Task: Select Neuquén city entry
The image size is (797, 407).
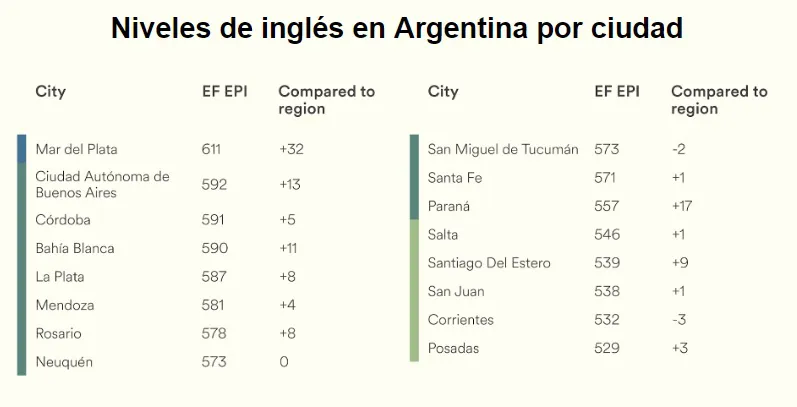Action: [64, 362]
